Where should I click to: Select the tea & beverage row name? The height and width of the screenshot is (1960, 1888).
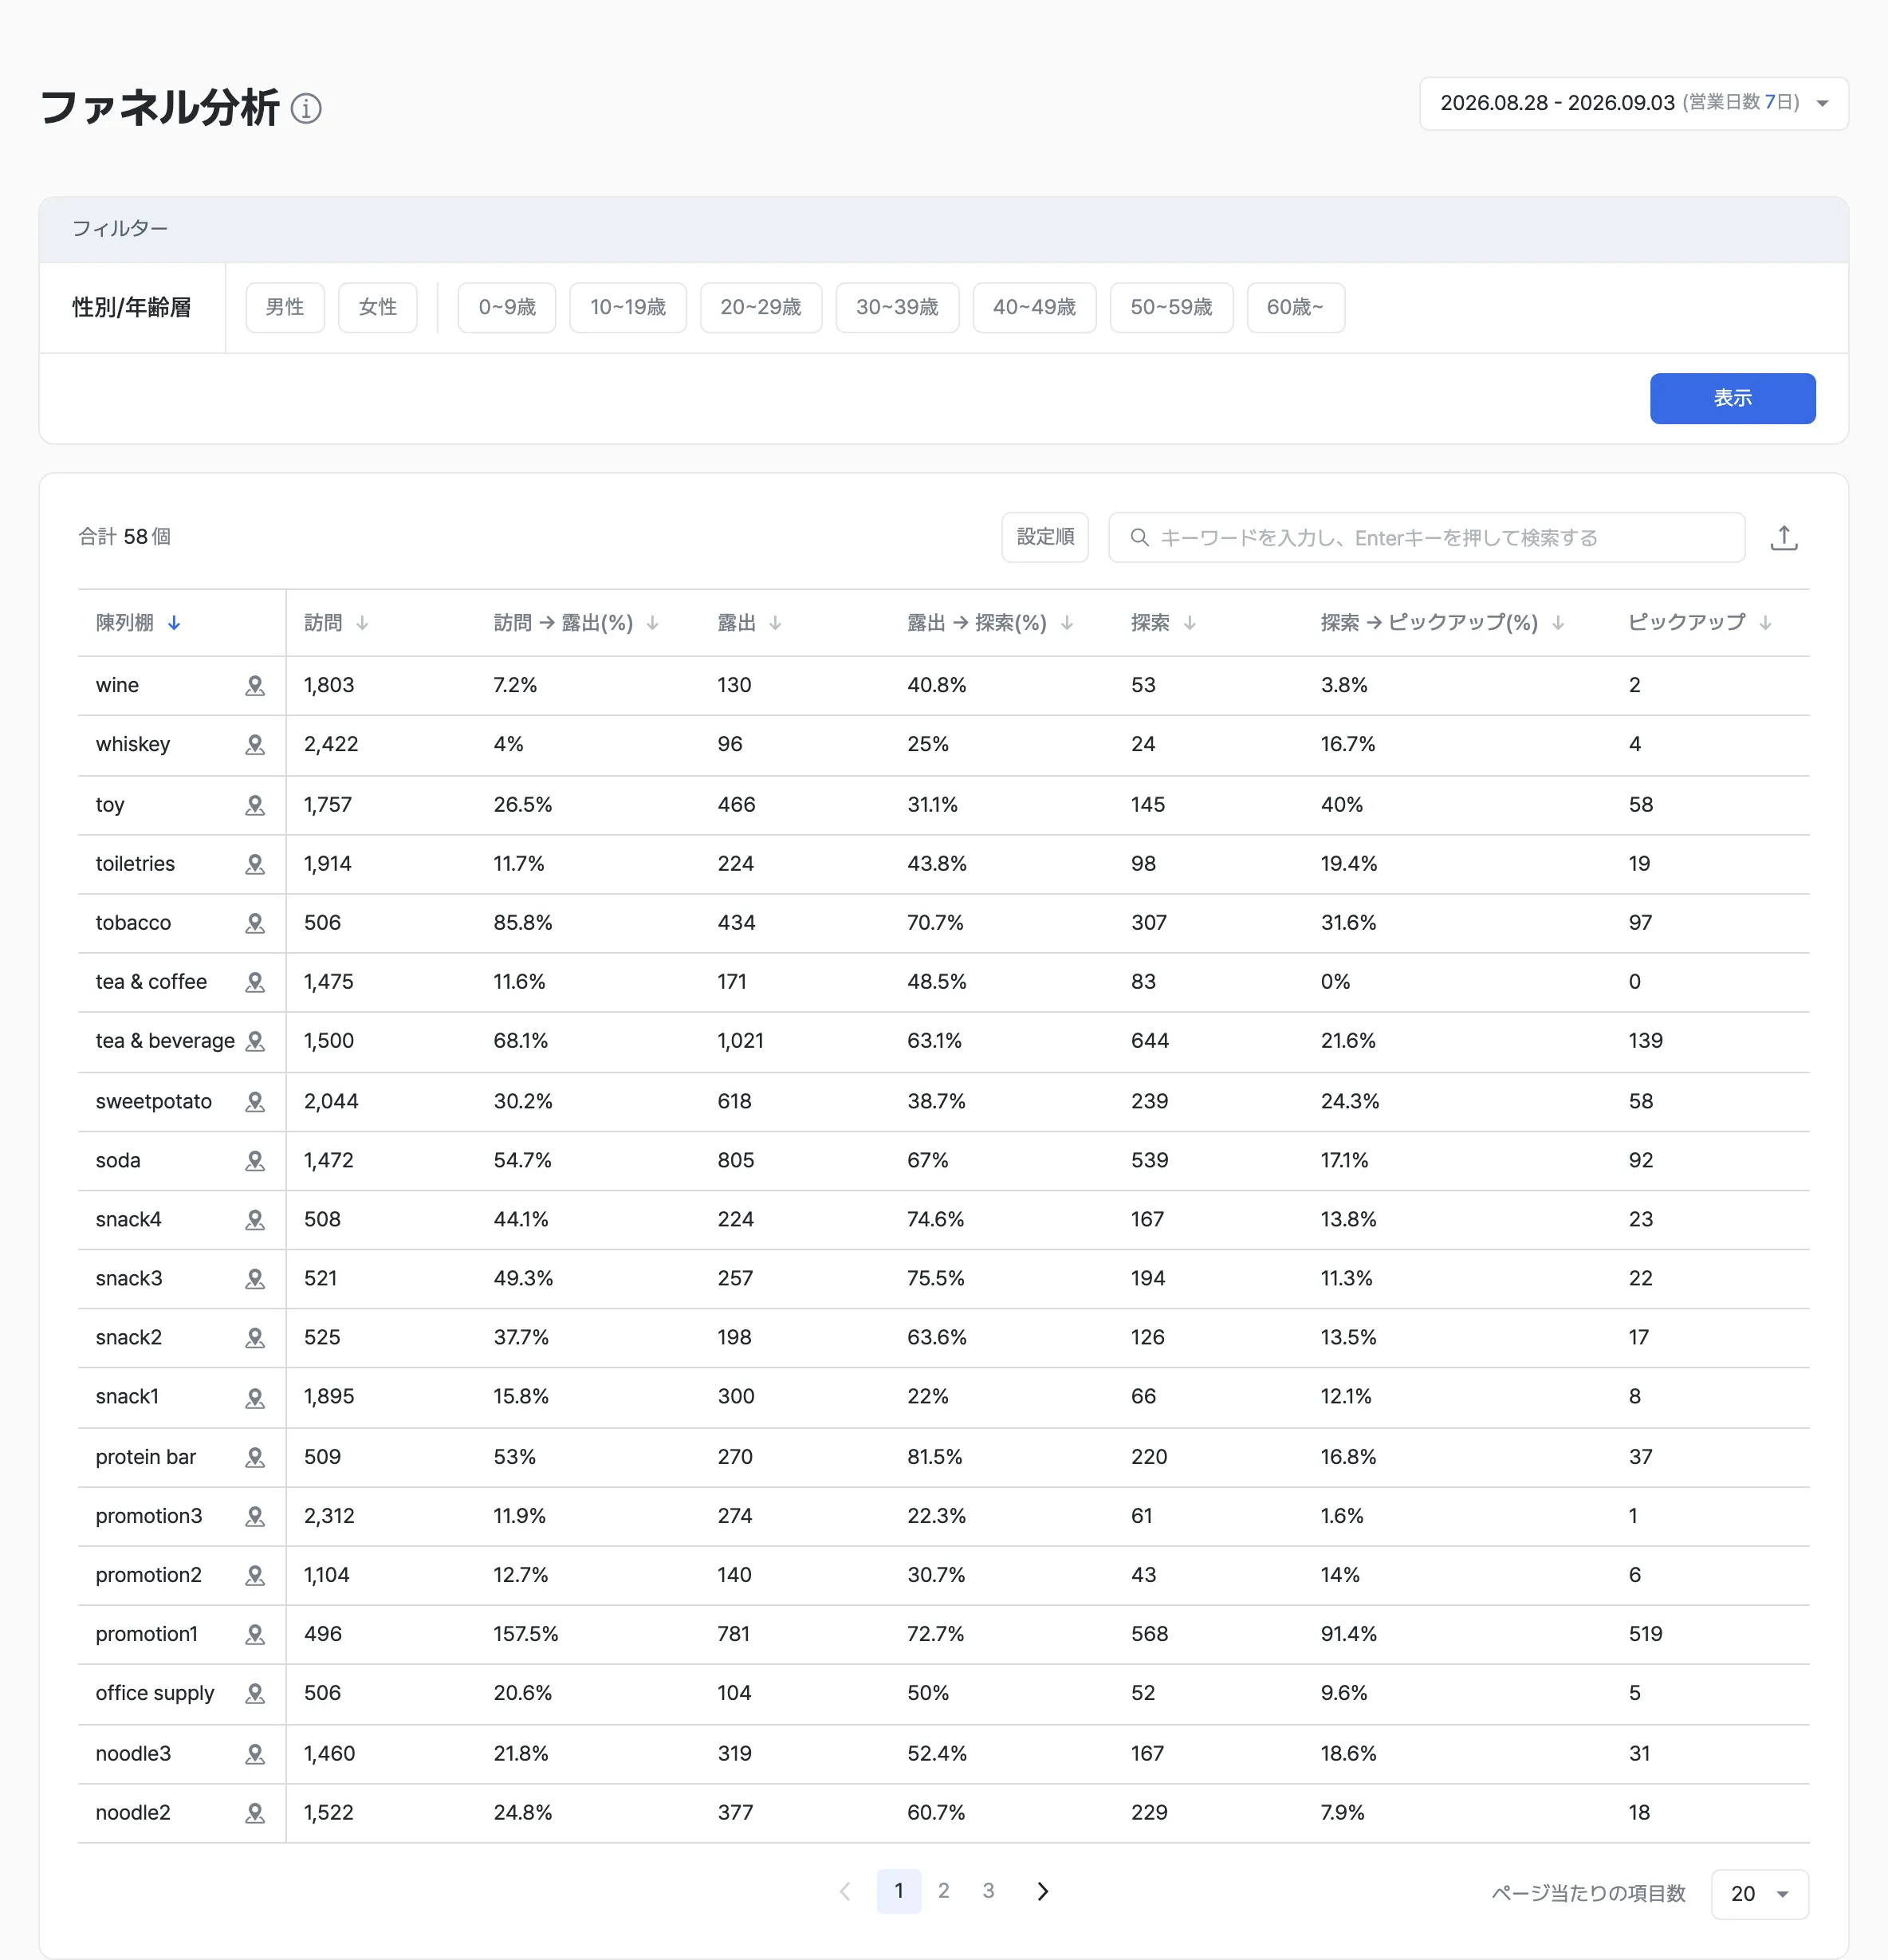point(165,1041)
